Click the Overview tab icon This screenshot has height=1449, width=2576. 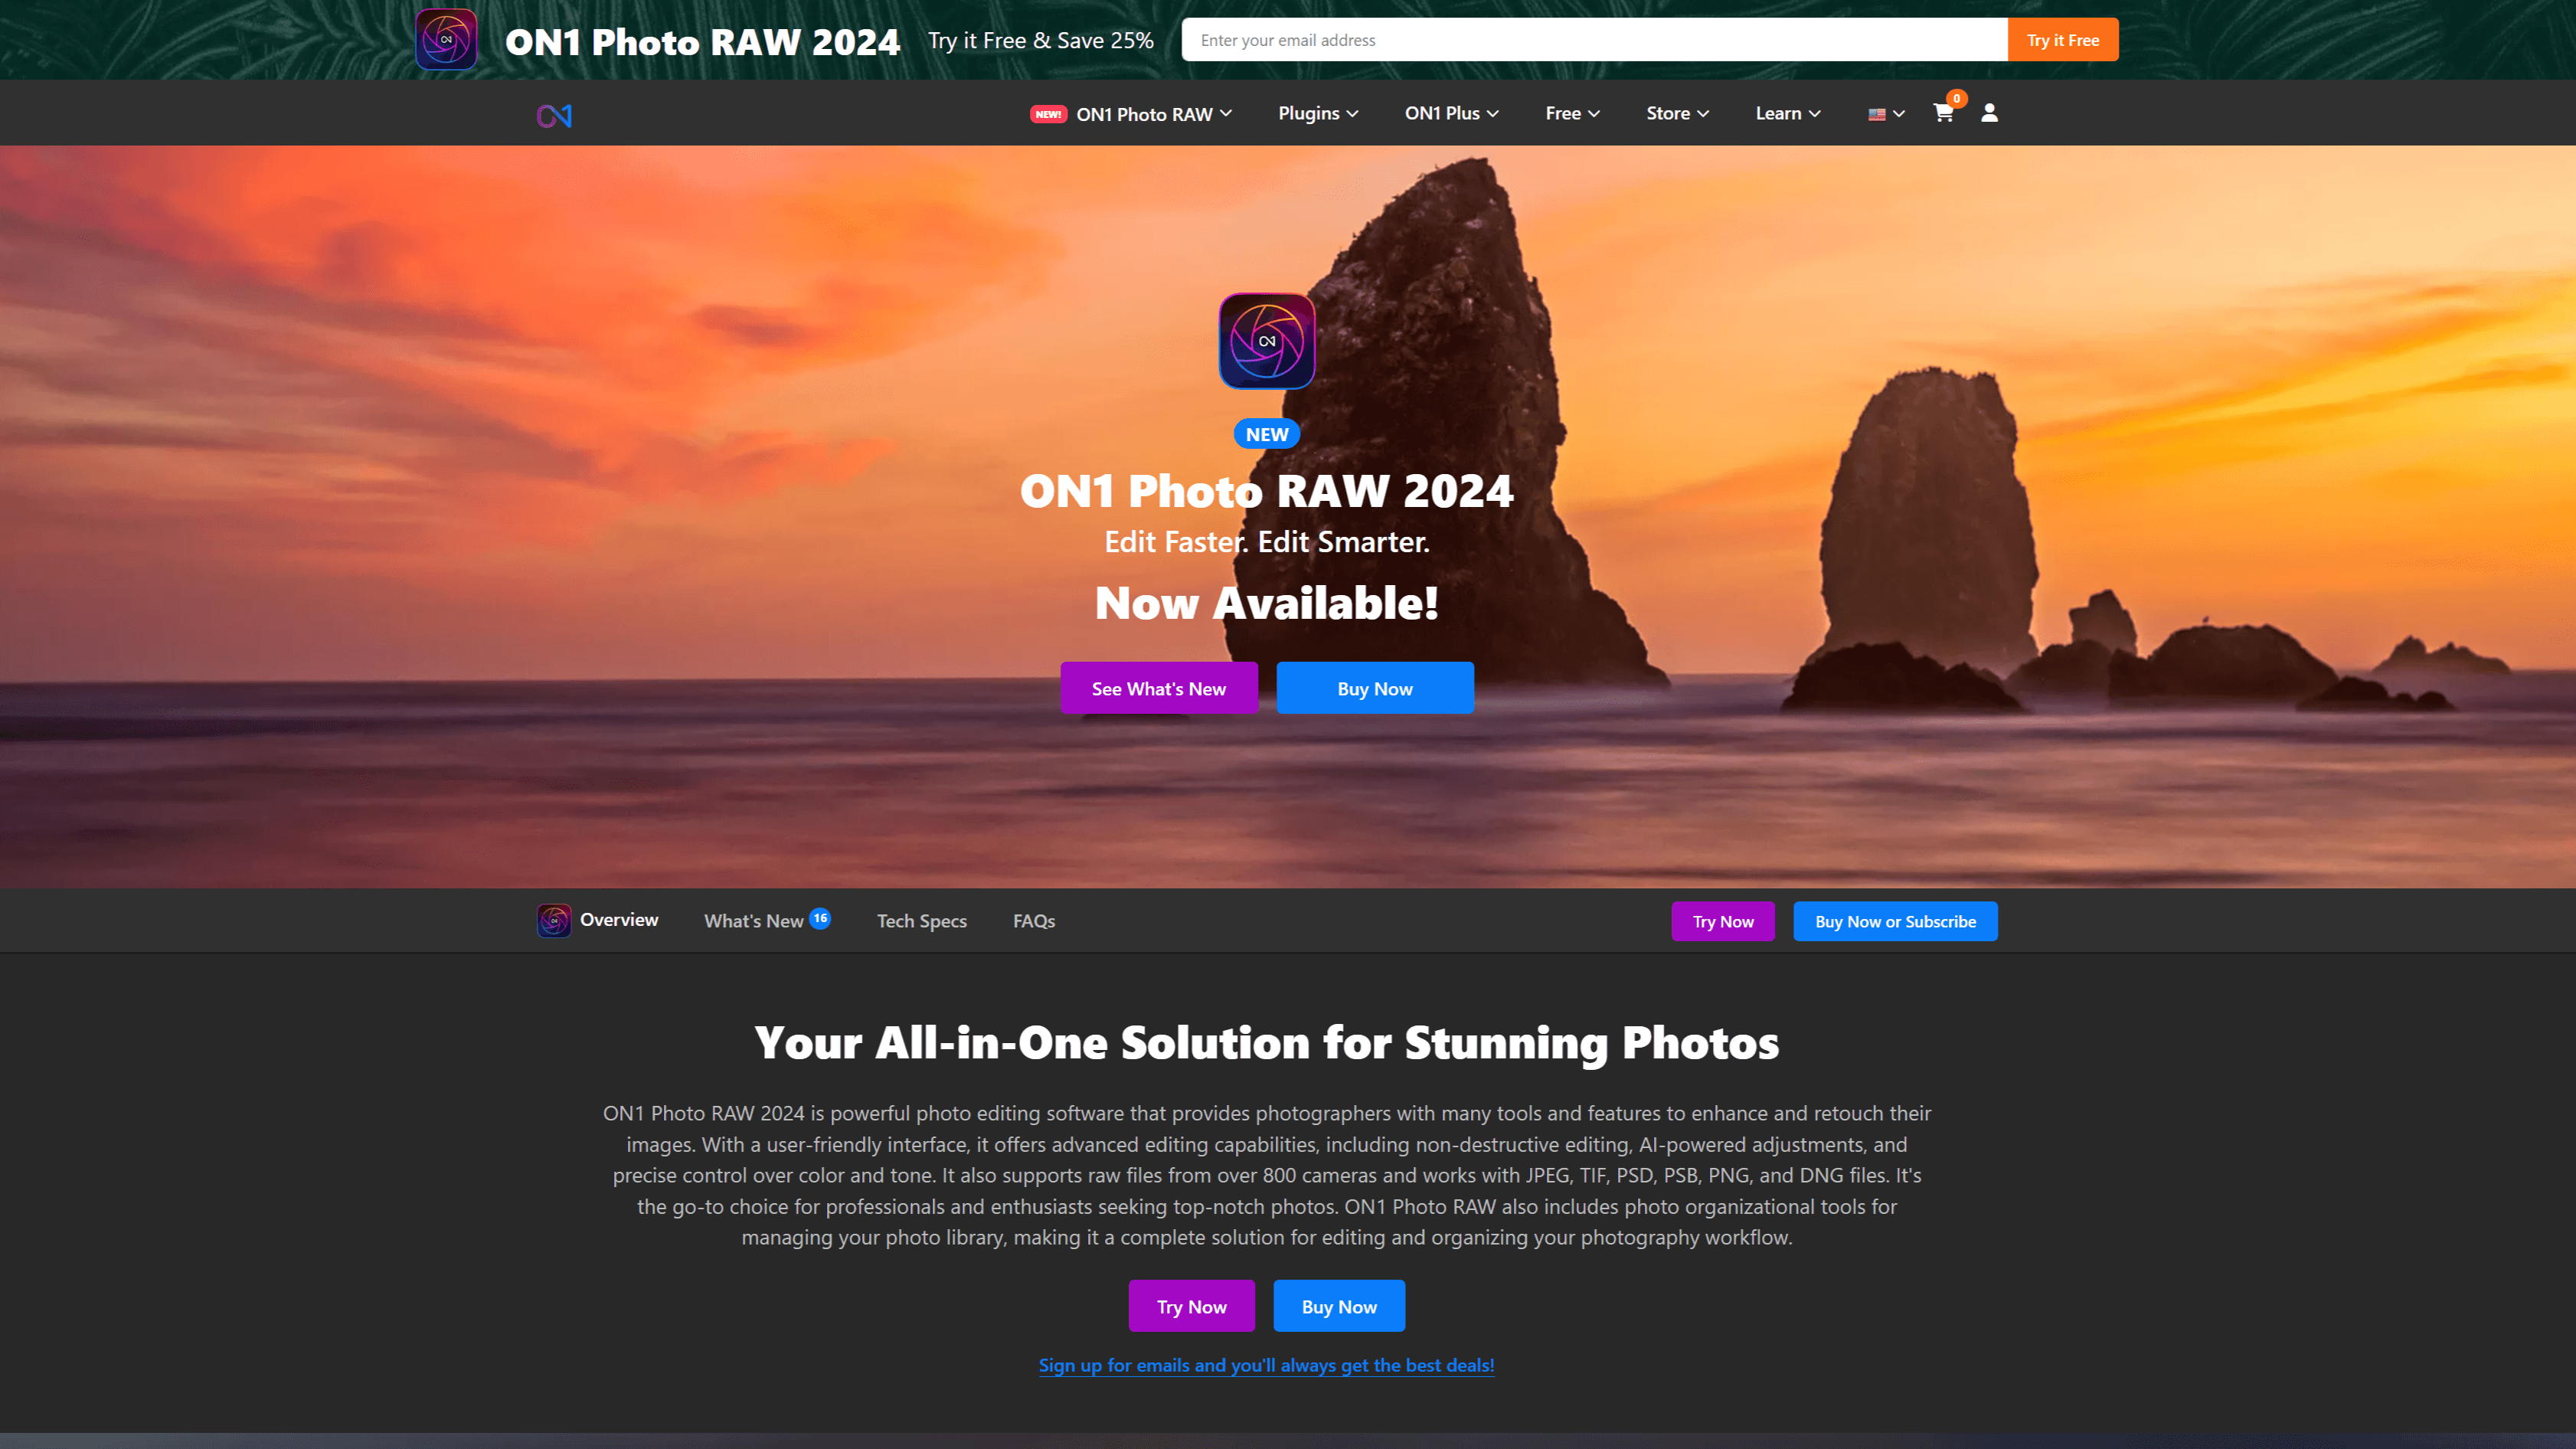tap(554, 920)
